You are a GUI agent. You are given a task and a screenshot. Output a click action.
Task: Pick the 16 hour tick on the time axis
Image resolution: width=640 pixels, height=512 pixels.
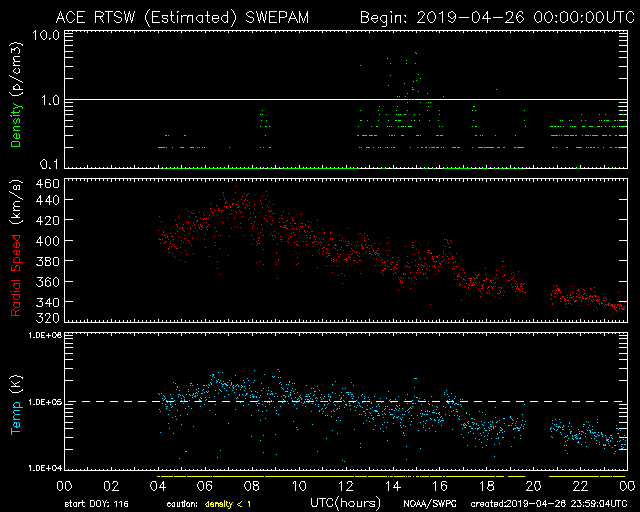pos(438,484)
